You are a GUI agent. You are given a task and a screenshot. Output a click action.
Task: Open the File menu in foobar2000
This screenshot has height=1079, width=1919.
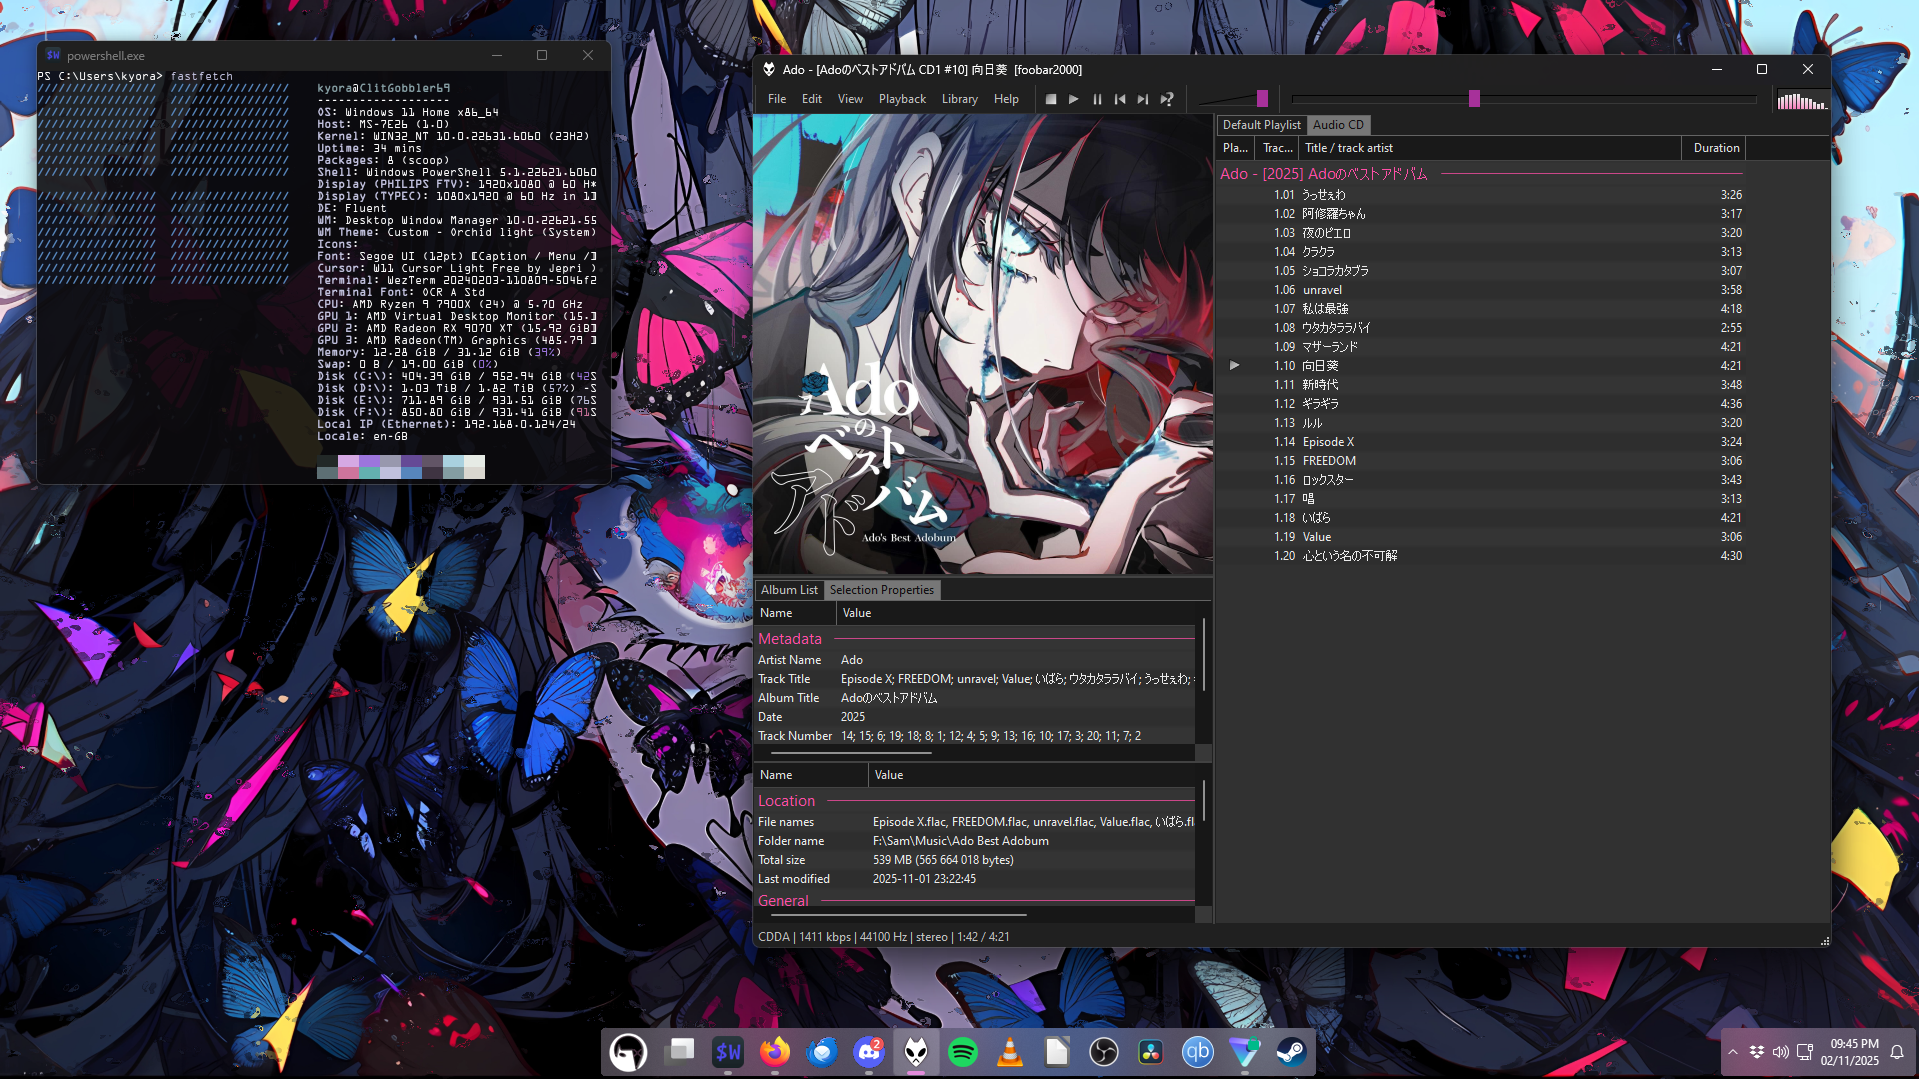[777, 99]
